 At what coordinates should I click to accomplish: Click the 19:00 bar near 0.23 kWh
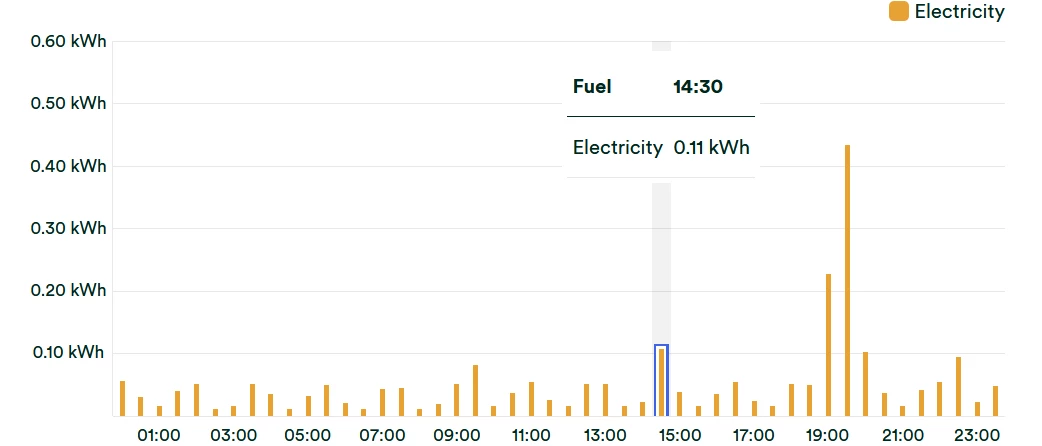pyautogui.click(x=828, y=344)
